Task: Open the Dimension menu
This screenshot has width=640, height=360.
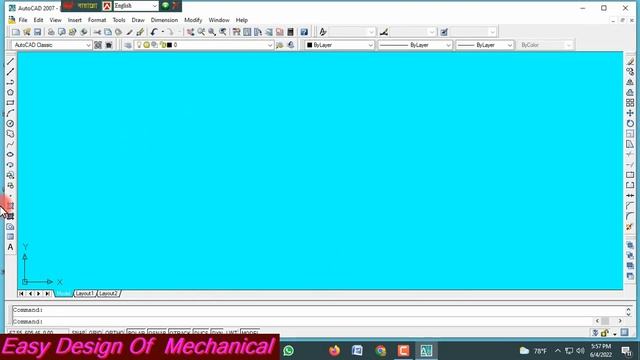Action: [x=164, y=20]
